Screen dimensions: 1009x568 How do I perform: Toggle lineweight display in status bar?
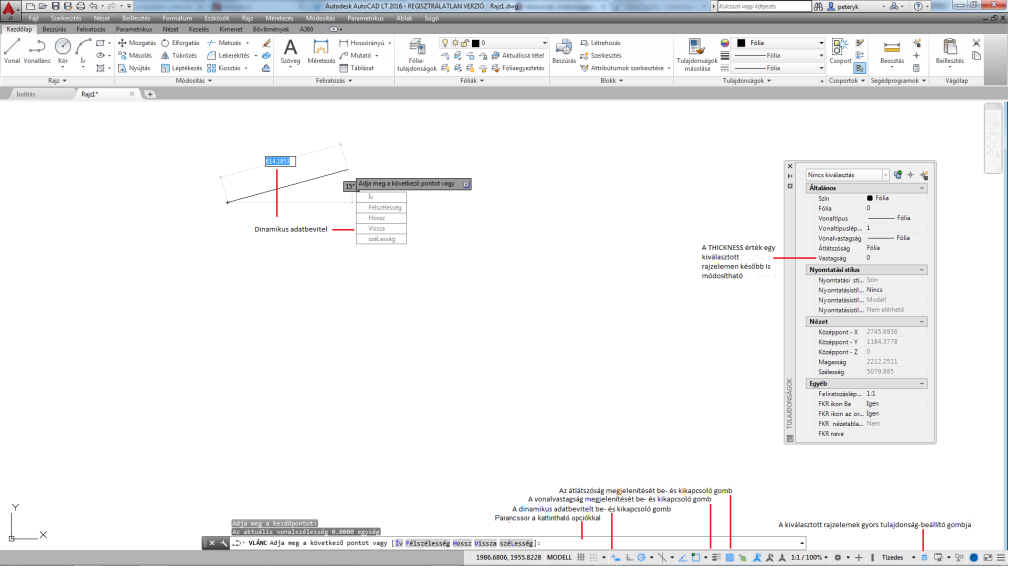coord(716,558)
